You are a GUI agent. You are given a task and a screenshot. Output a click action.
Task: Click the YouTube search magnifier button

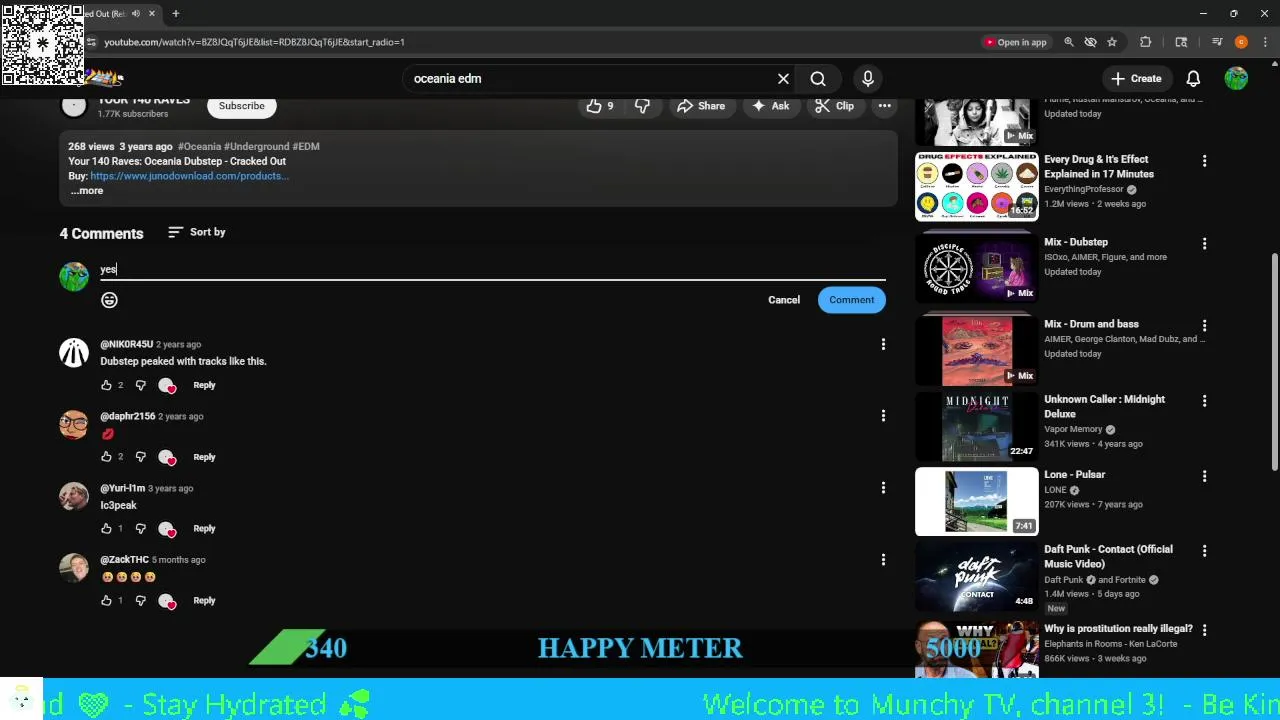coord(818,79)
